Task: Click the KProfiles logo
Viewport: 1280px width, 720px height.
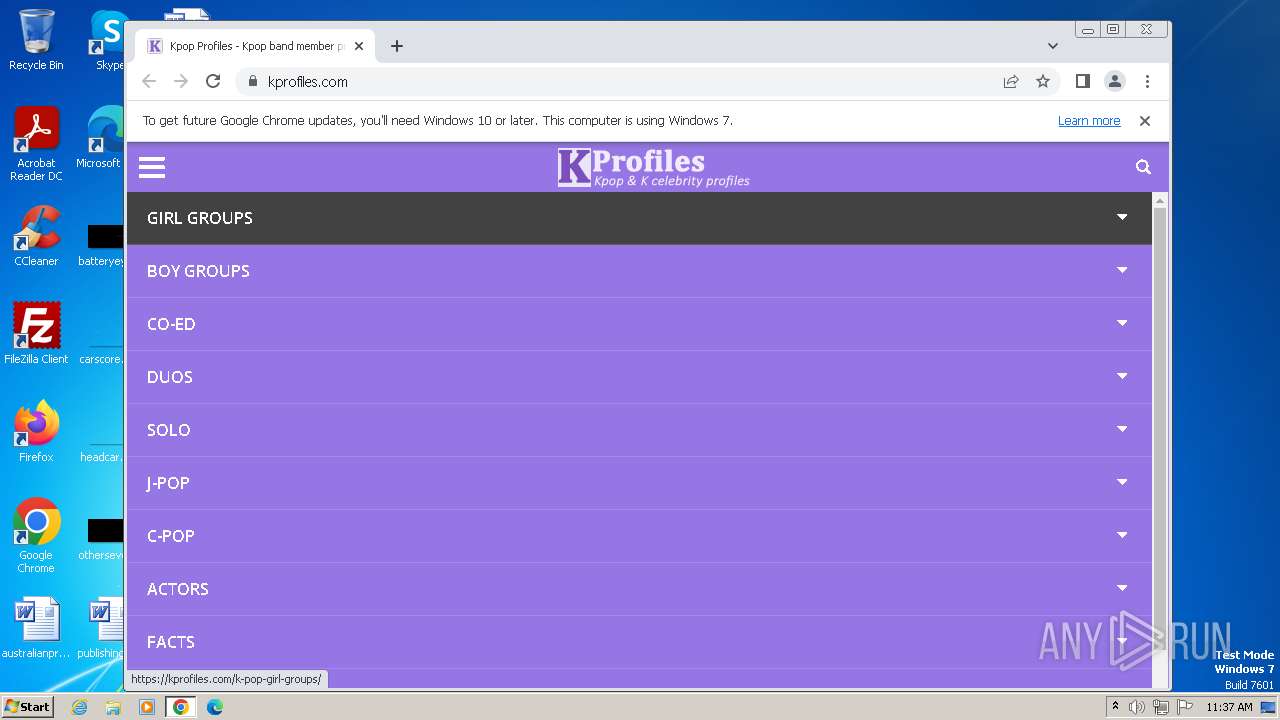Action: (653, 167)
